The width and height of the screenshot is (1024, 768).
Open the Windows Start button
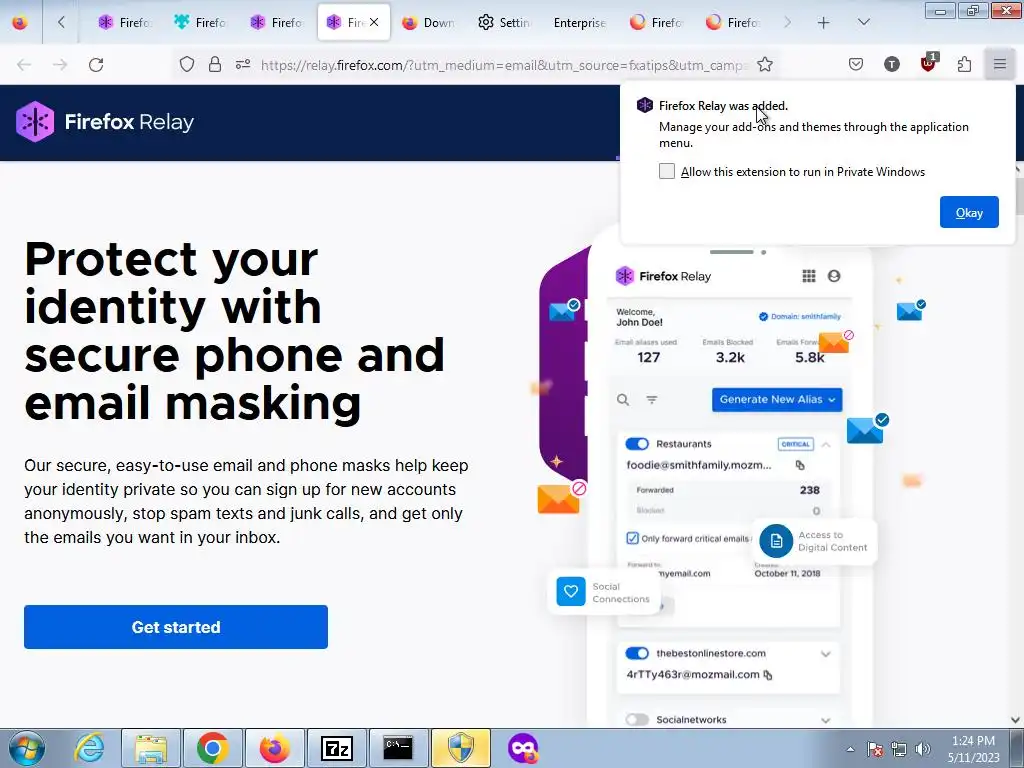[x=26, y=748]
